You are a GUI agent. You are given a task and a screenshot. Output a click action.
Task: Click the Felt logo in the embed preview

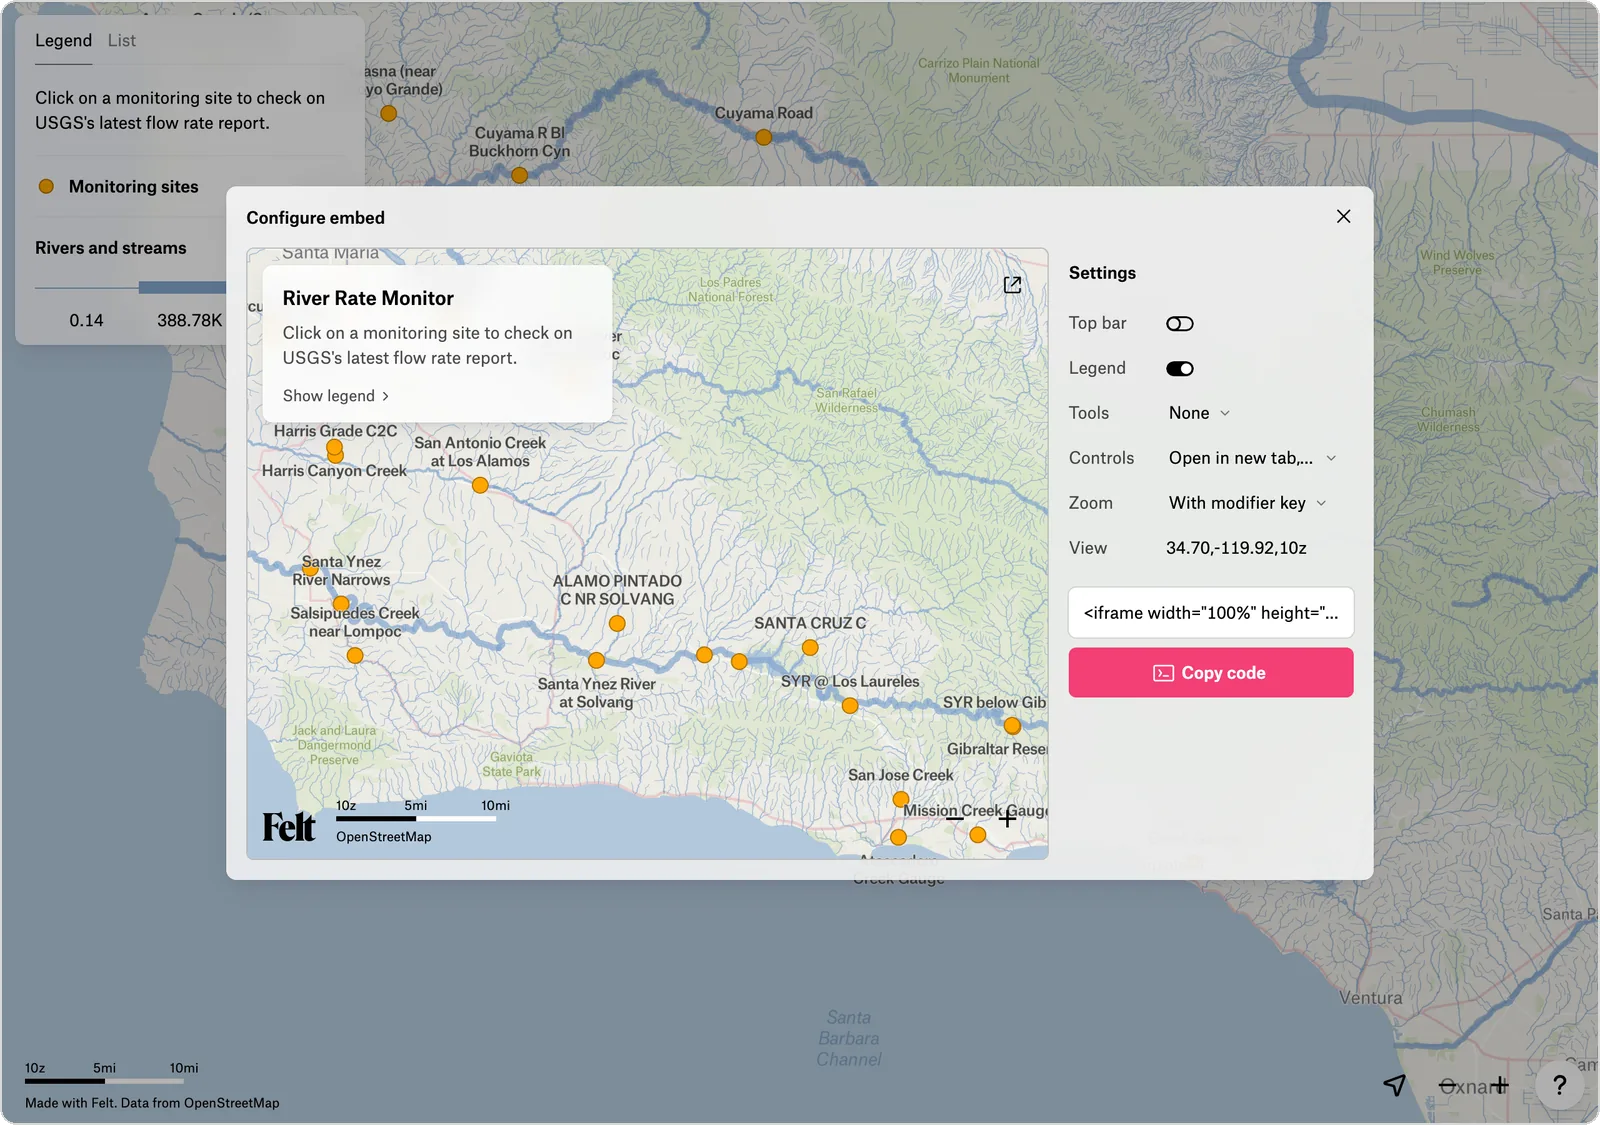point(289,827)
